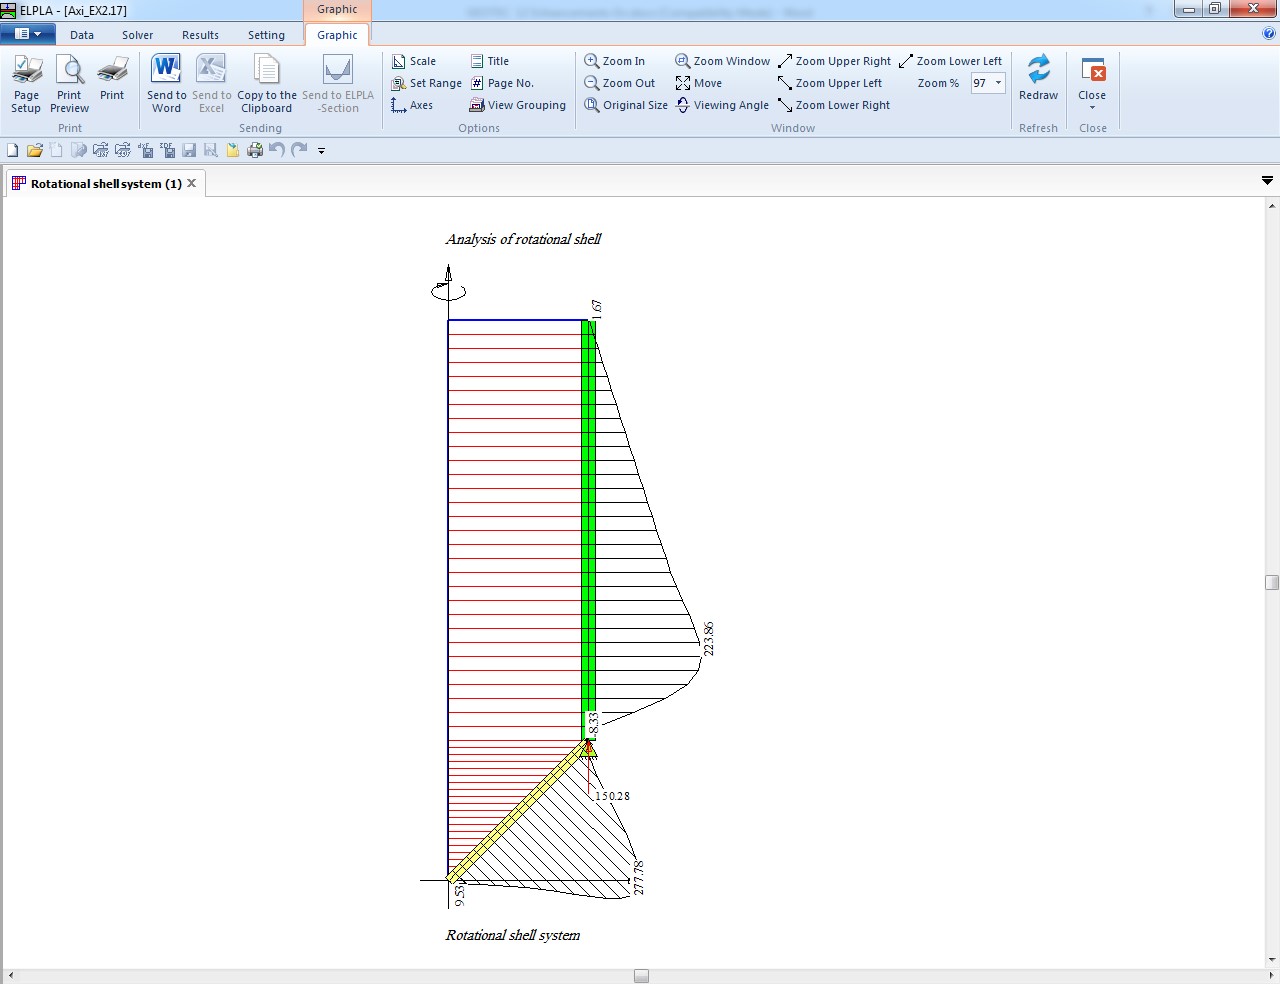Open the Title option

pyautogui.click(x=489, y=61)
